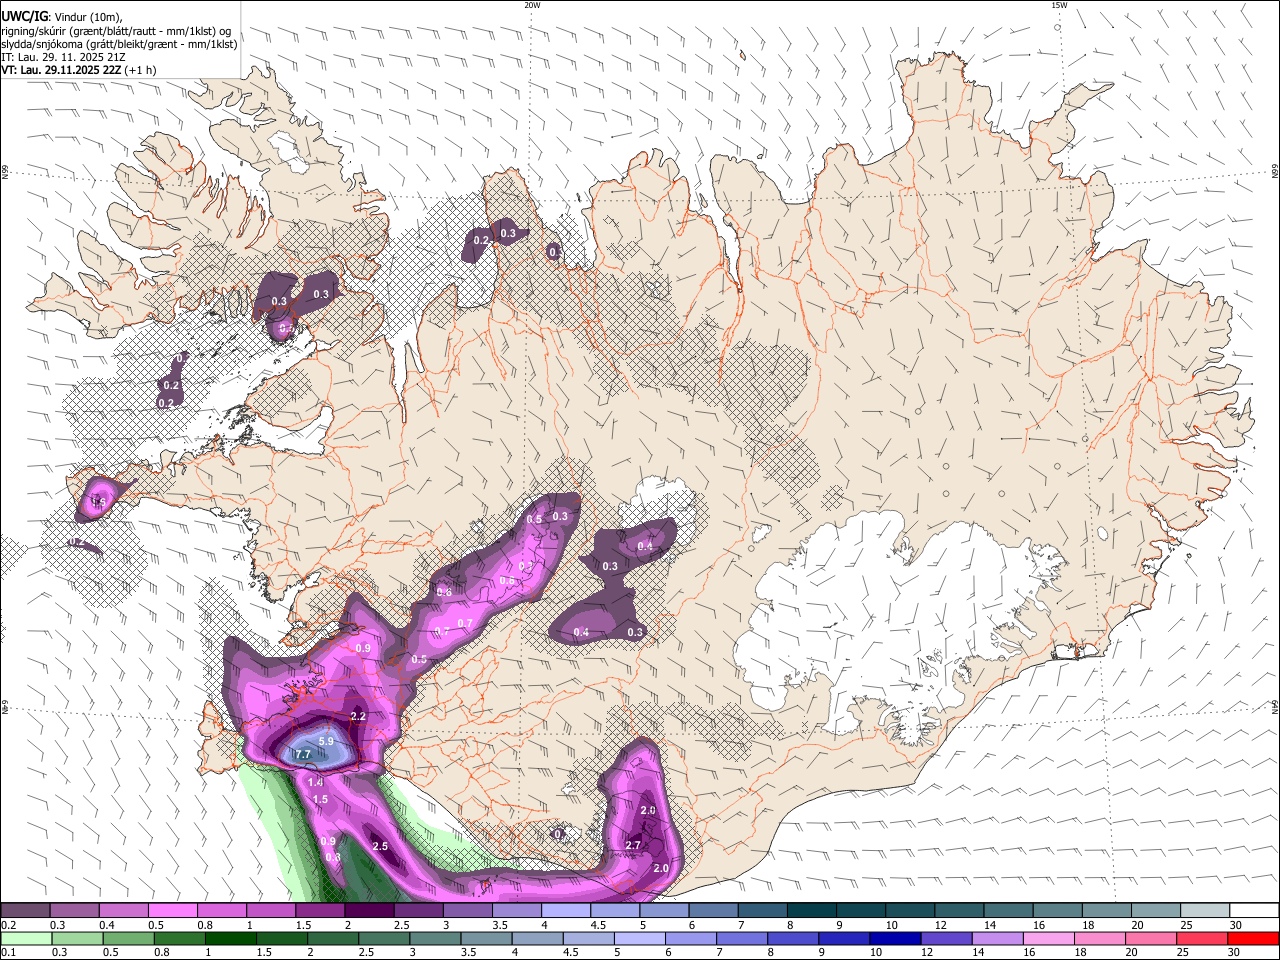Select the darkest purple swatch from 2 to 2.5

click(x=369, y=911)
